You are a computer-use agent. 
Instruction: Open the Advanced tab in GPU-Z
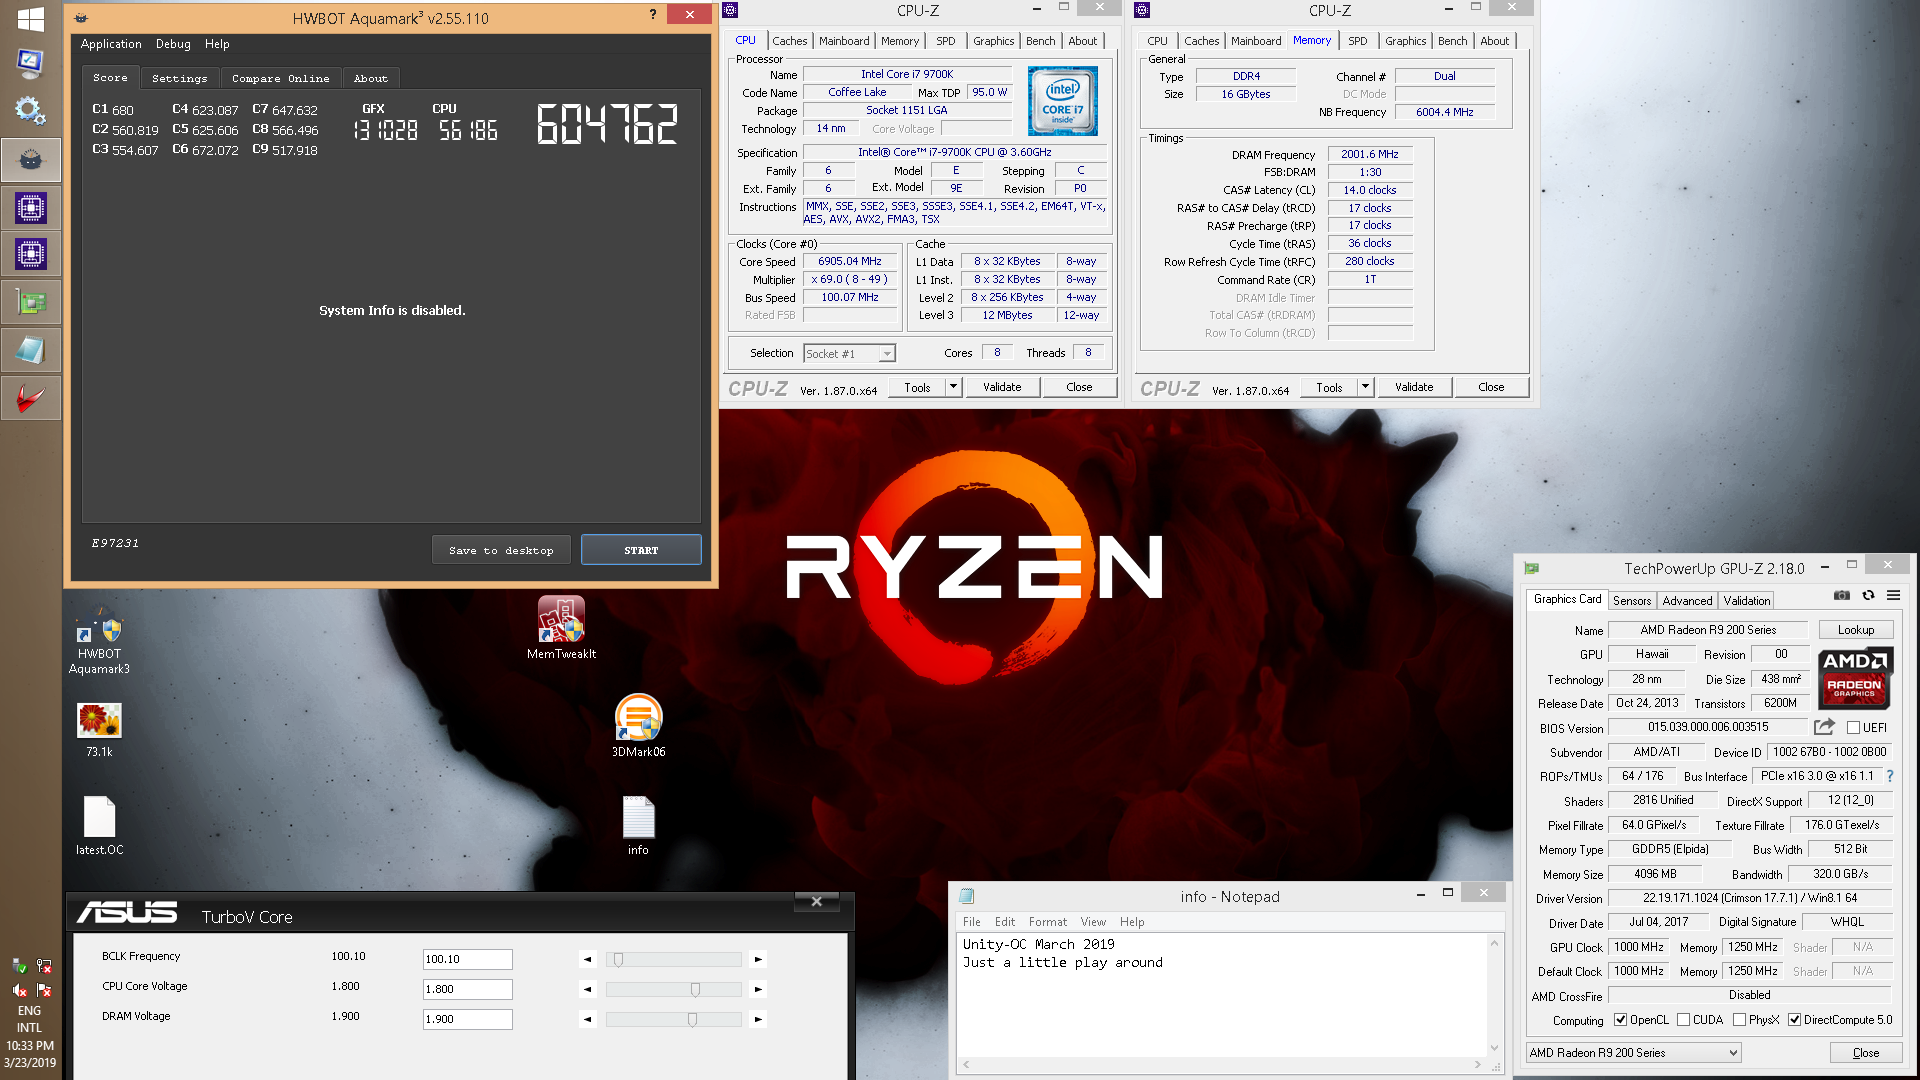coord(1687,601)
